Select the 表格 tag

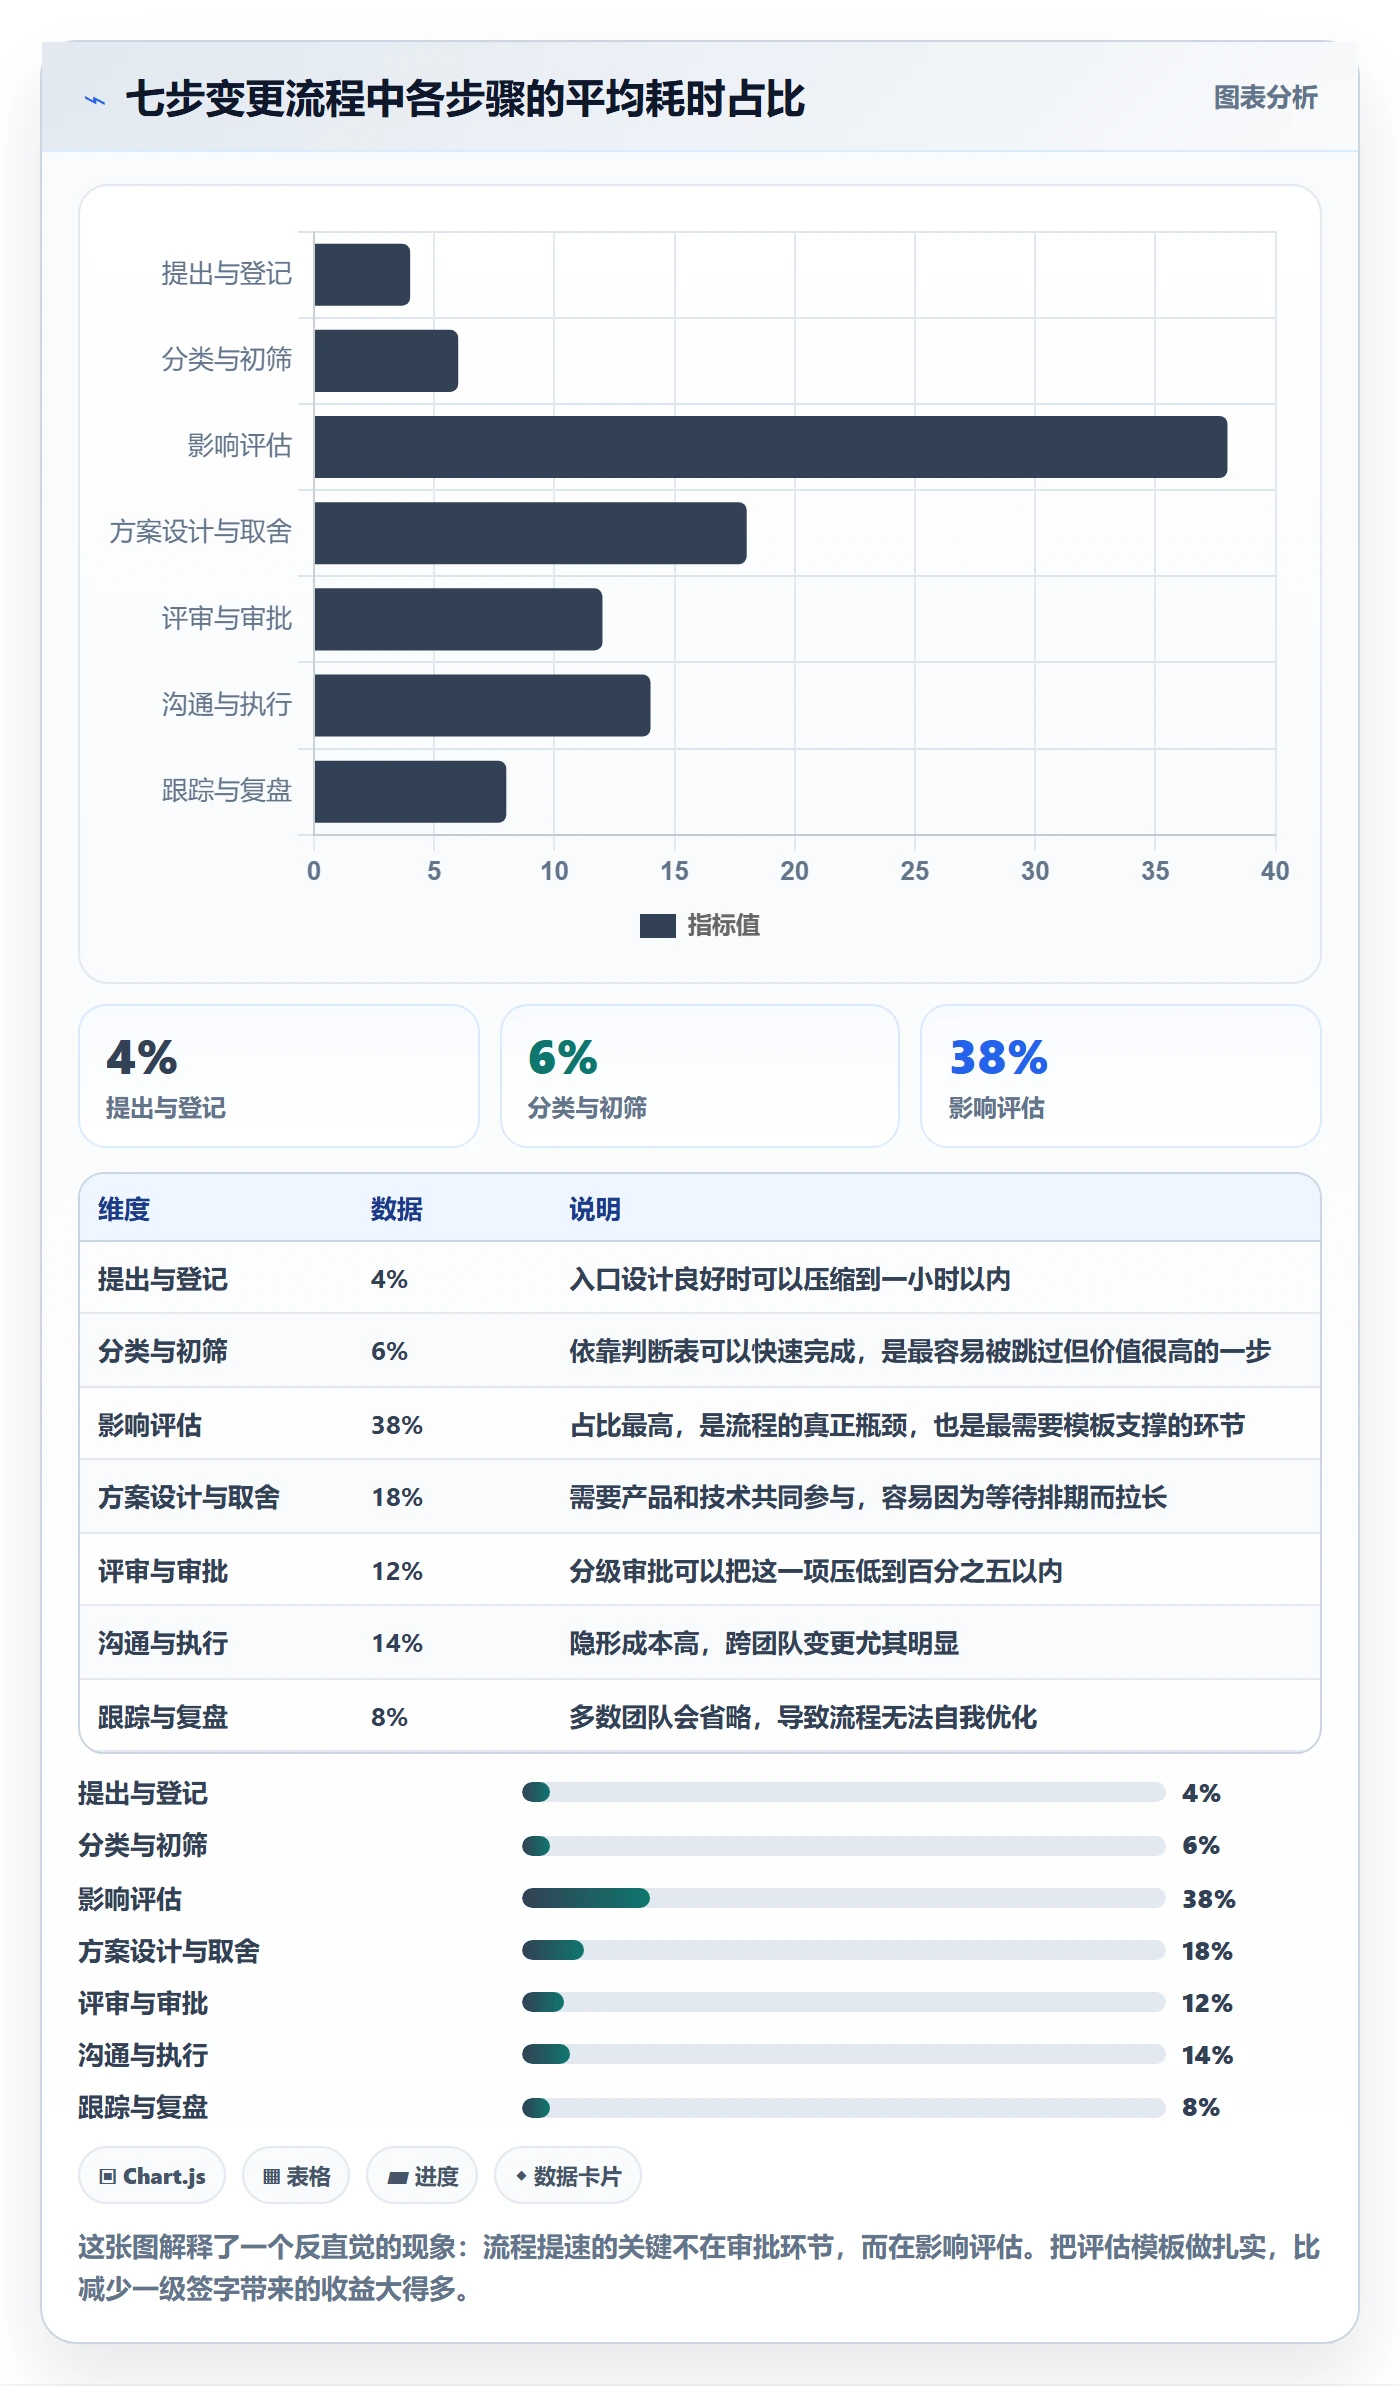click(296, 2176)
